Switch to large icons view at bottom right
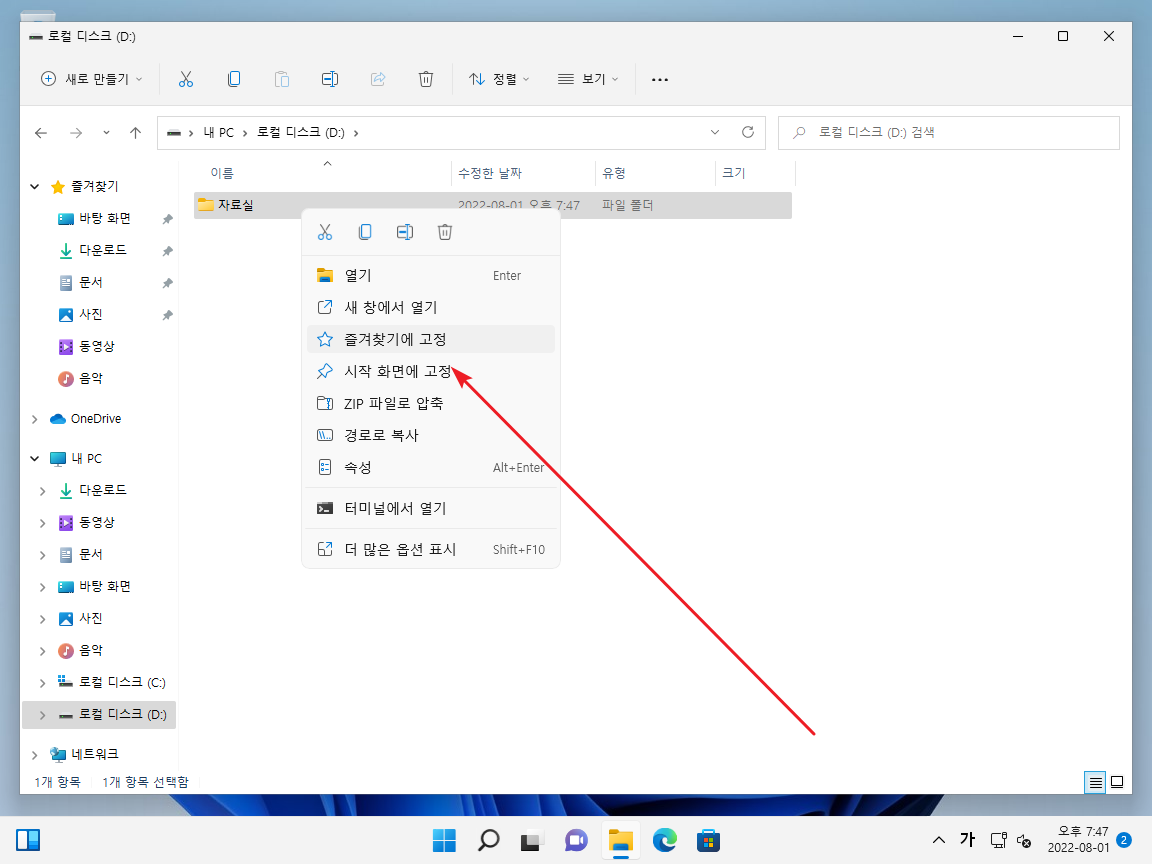 point(1117,782)
